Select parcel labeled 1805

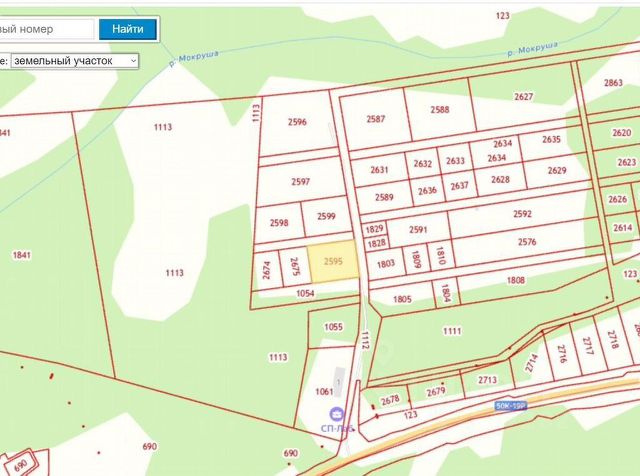coord(402,299)
